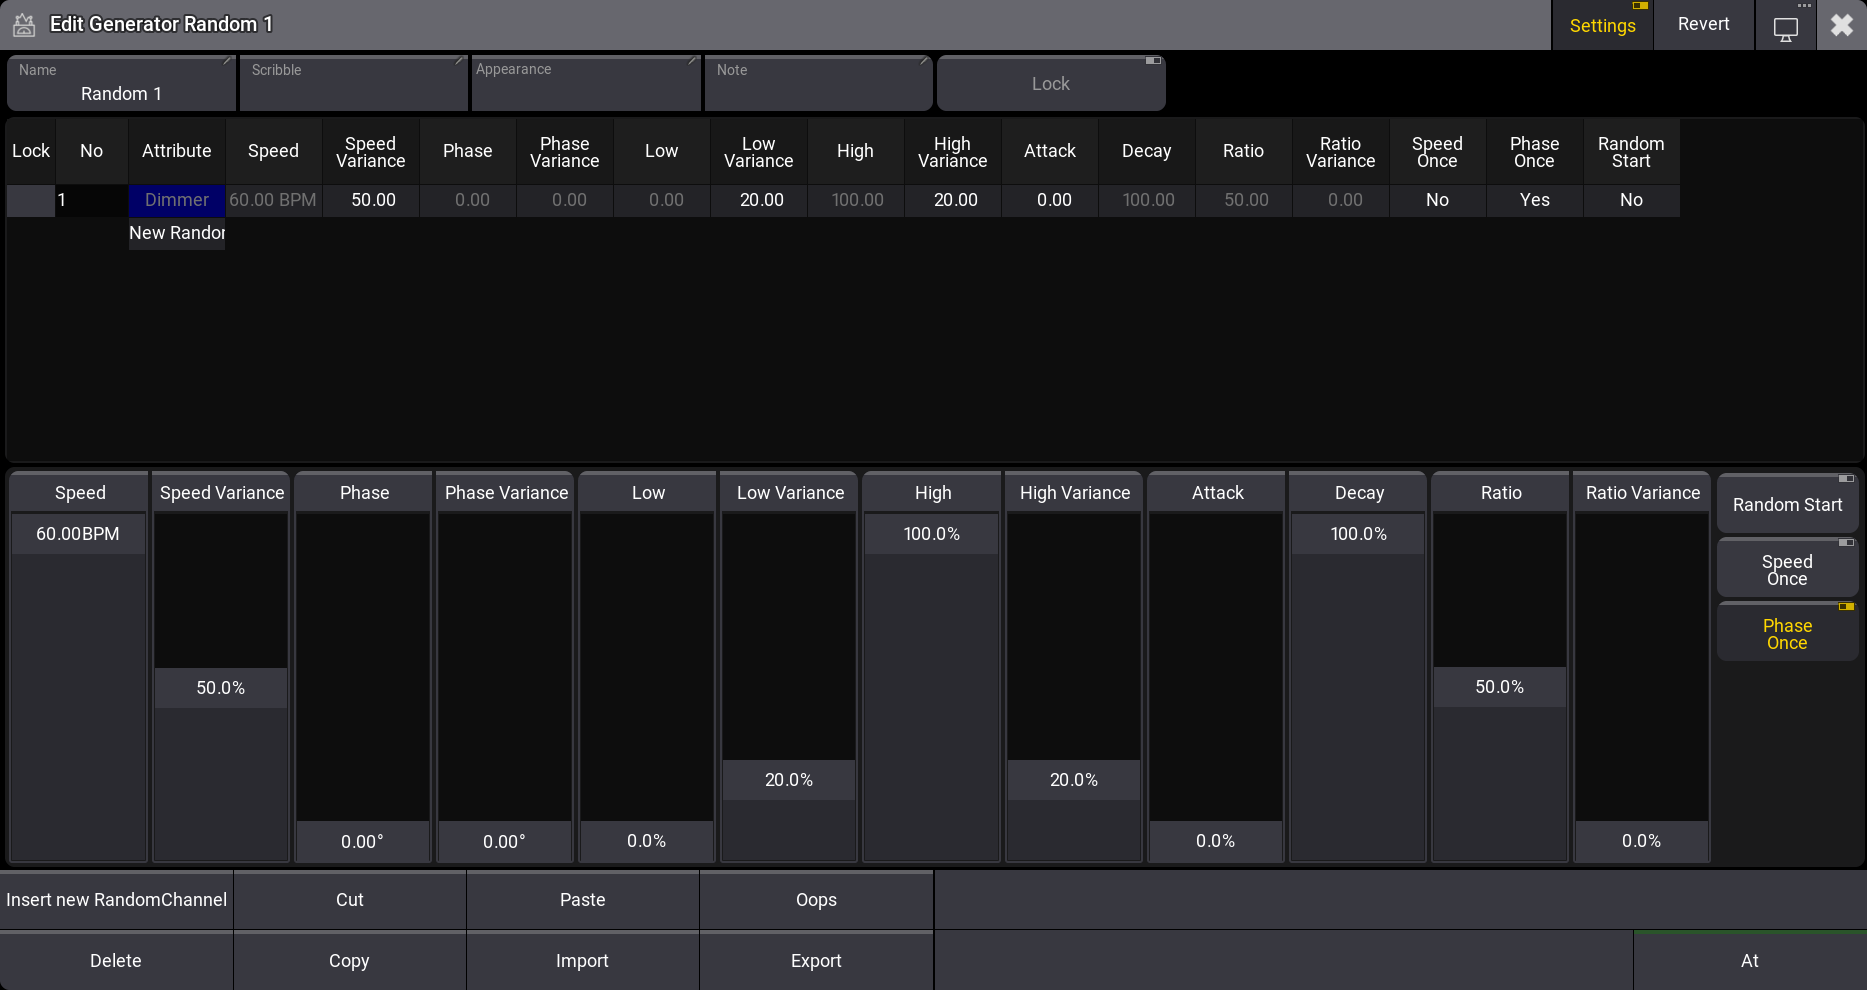1867x990 pixels.
Task: Toggle the Settings button
Action: click(x=1602, y=25)
